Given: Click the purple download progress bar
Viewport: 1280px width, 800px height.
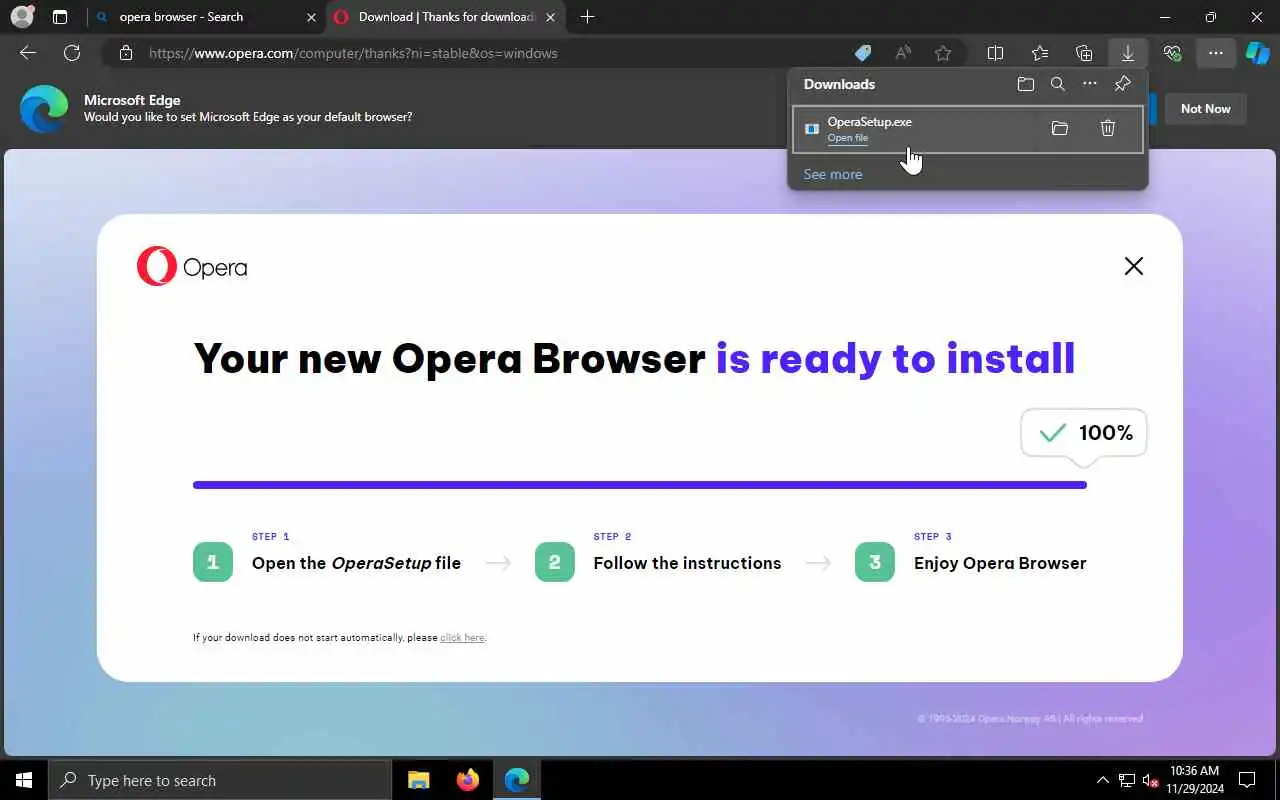Looking at the screenshot, I should click(640, 485).
